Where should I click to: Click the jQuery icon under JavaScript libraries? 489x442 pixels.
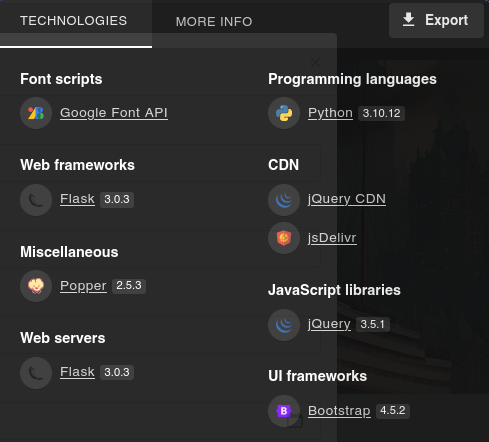pyautogui.click(x=284, y=325)
